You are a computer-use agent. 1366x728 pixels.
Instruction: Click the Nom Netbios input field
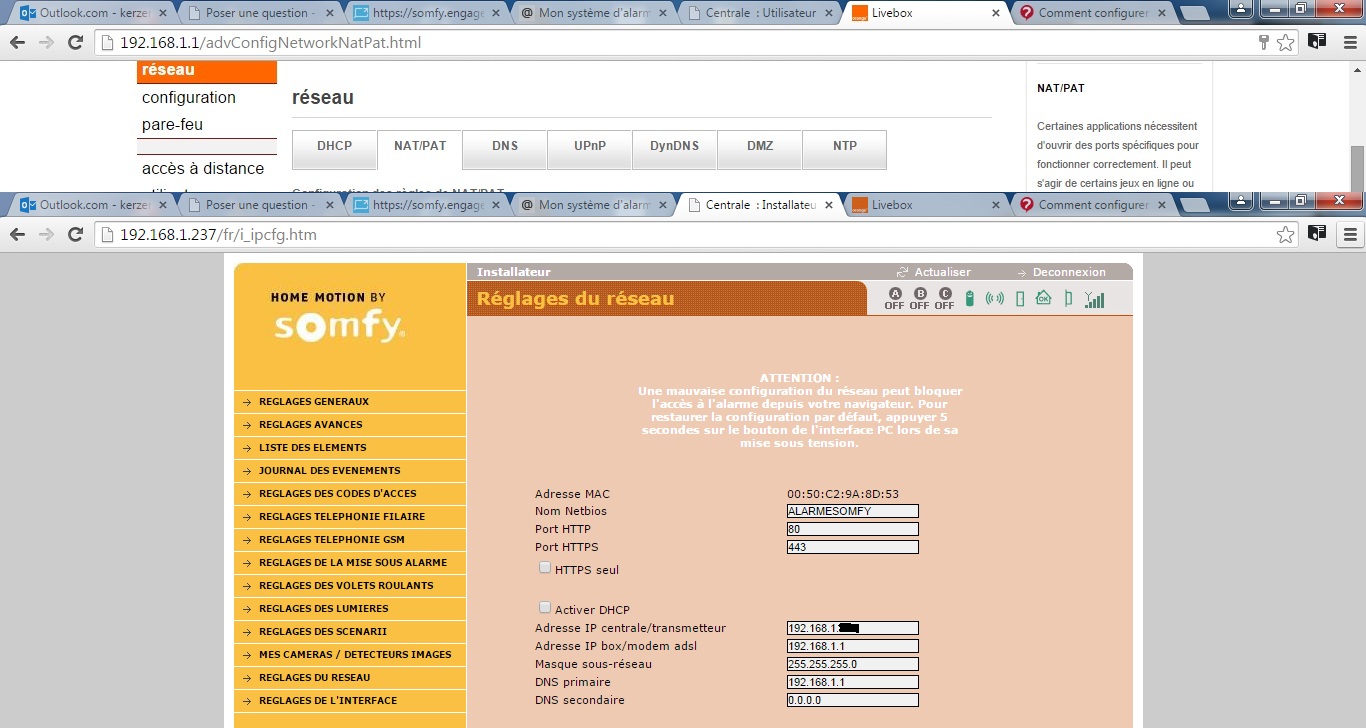click(852, 511)
